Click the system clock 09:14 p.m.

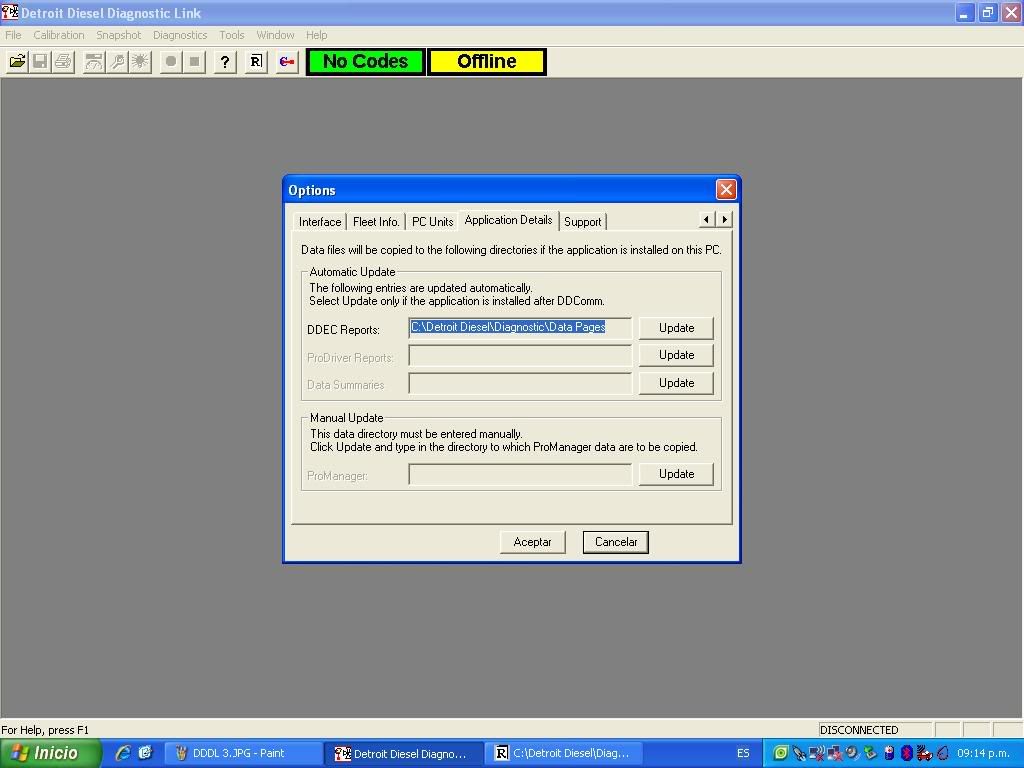983,753
